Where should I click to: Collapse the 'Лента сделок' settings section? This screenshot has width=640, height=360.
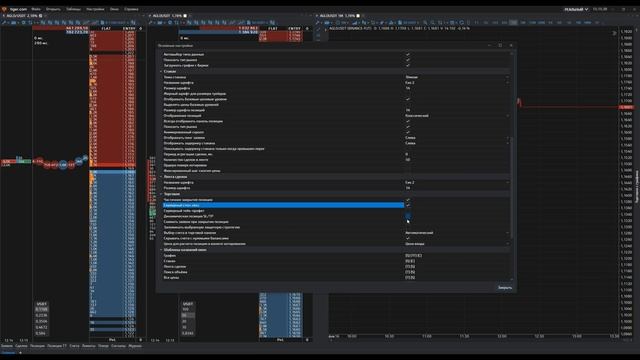pos(161,177)
